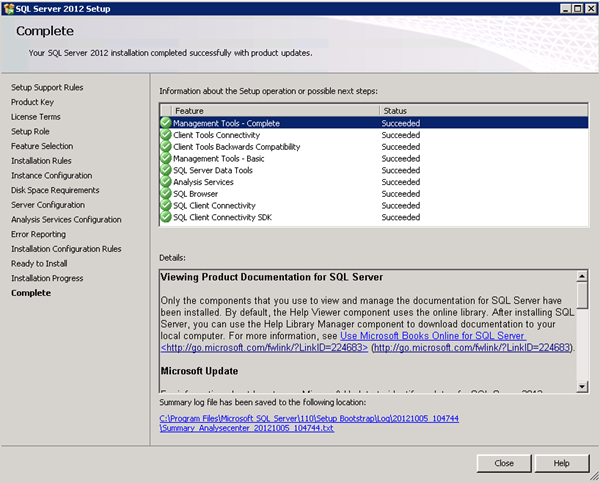This screenshot has height=483, width=600.
Task: Click success icon next to SQL Server Data Tools
Action: pos(166,170)
